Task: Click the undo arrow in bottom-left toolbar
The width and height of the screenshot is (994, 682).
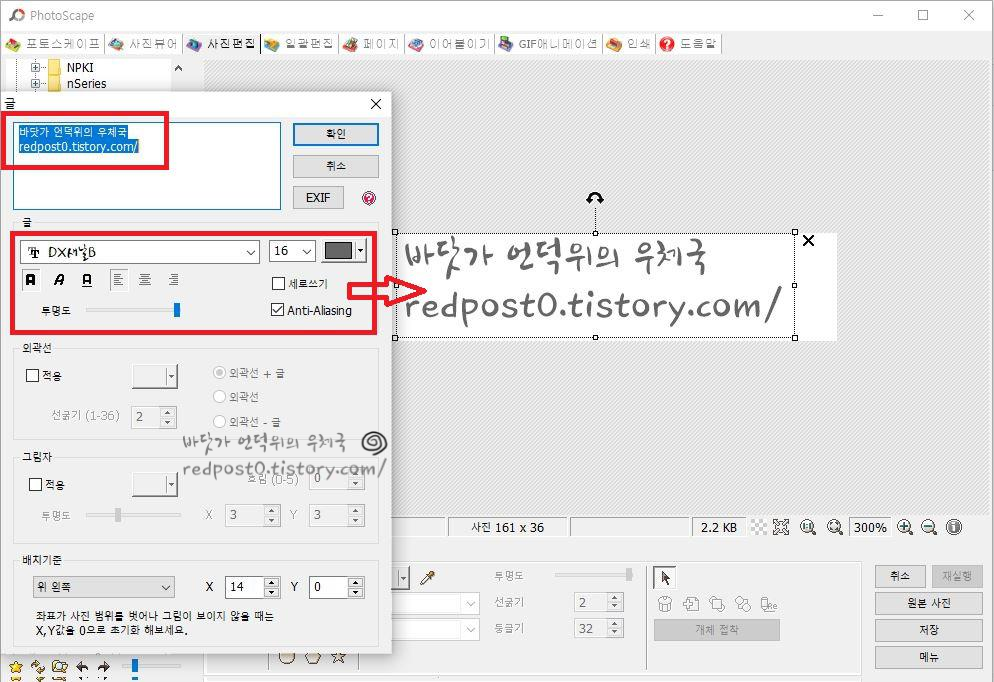Action: pyautogui.click(x=82, y=667)
